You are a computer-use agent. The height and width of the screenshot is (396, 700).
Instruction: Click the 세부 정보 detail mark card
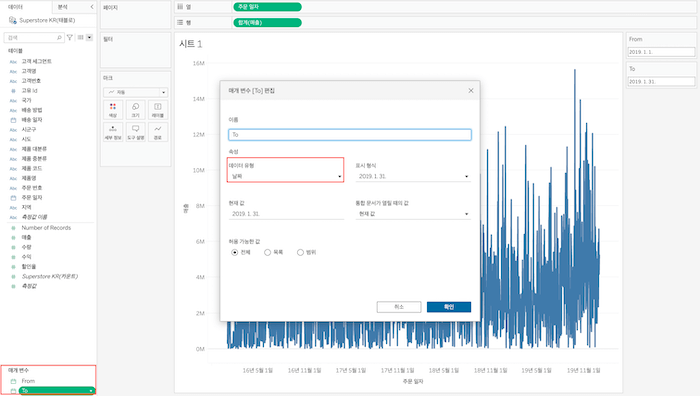(x=113, y=132)
